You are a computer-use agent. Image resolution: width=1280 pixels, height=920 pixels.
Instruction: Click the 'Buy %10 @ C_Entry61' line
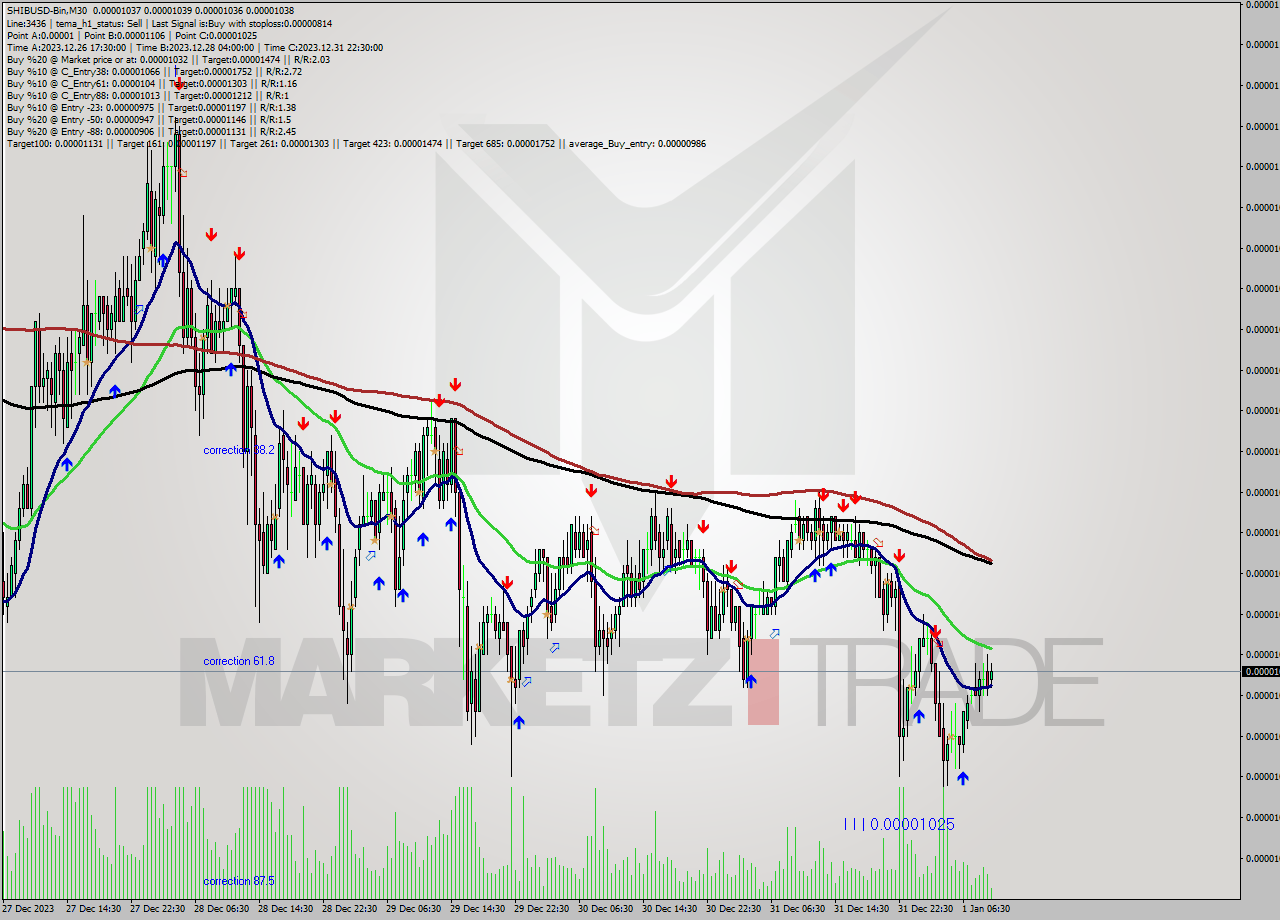(151, 83)
